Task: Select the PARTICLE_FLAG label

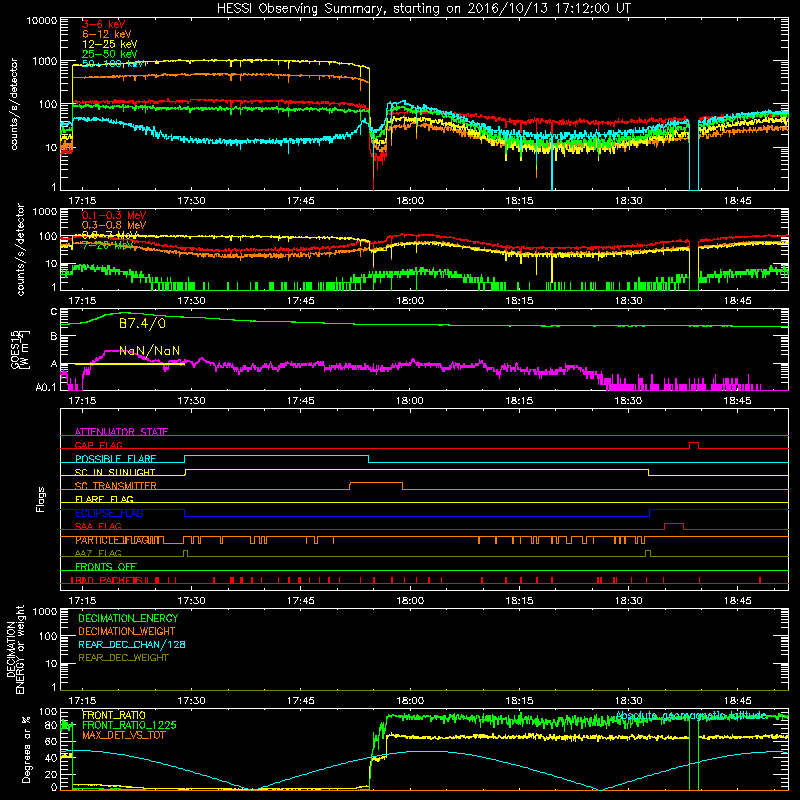Action: (112, 540)
